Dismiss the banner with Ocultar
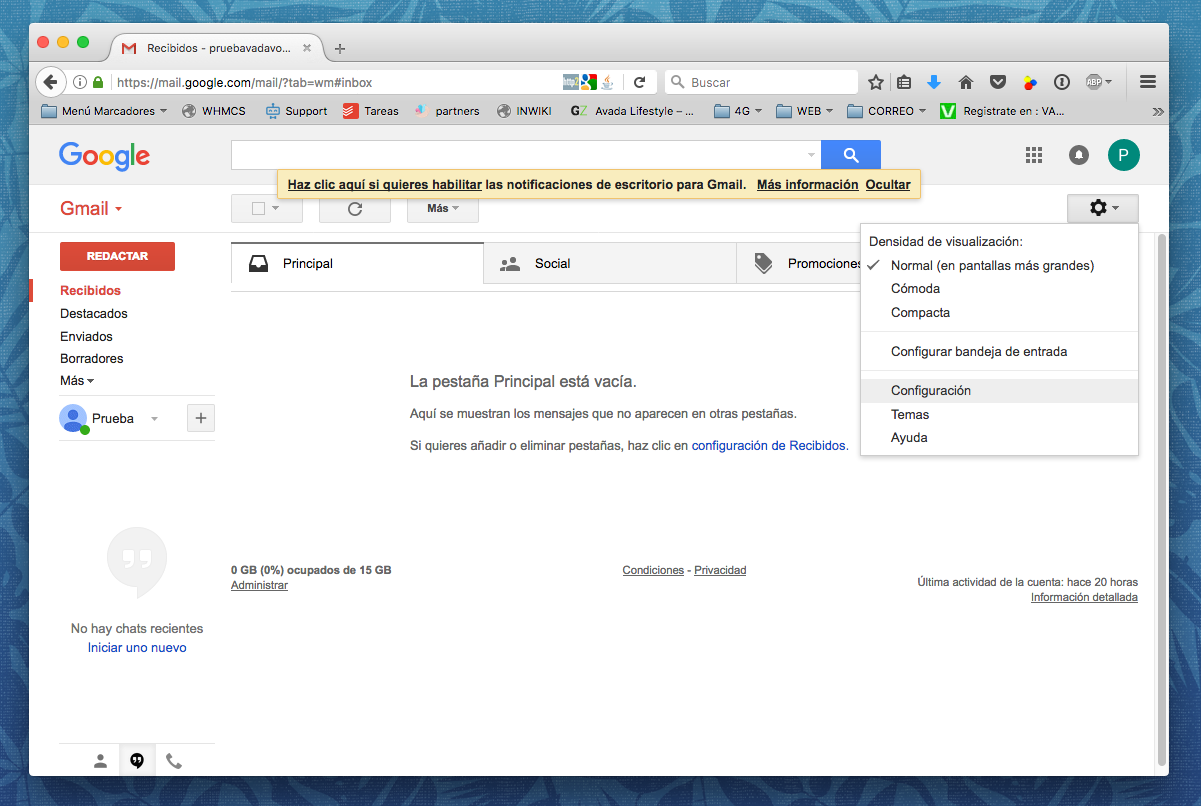This screenshot has width=1201, height=806. point(888,184)
